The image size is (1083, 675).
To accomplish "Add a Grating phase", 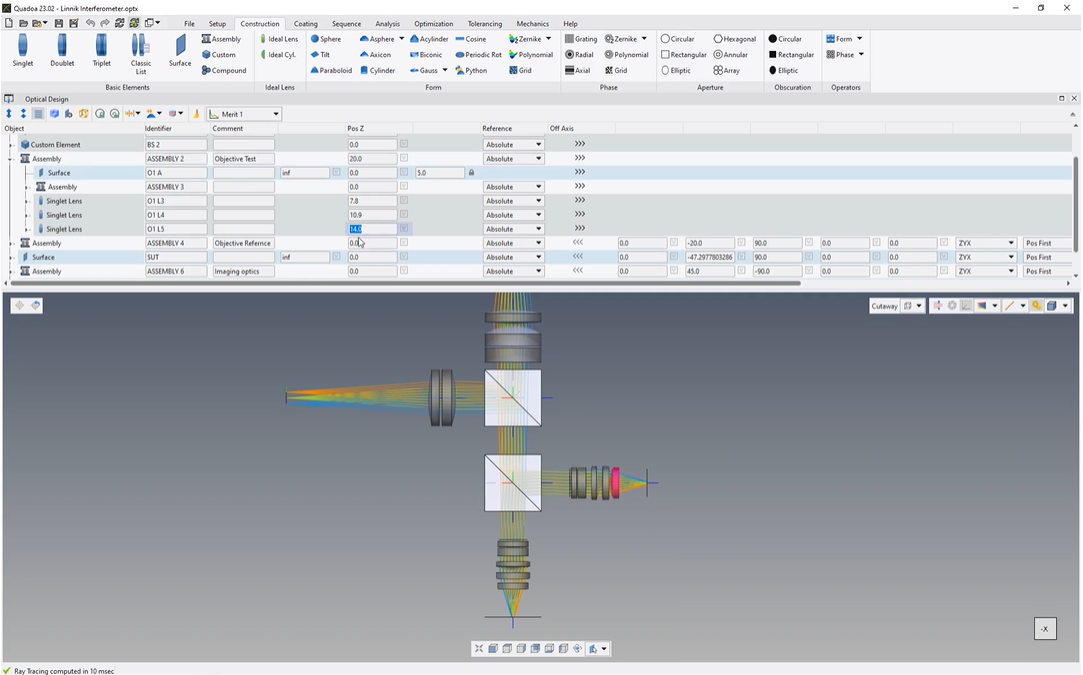I will (x=581, y=39).
